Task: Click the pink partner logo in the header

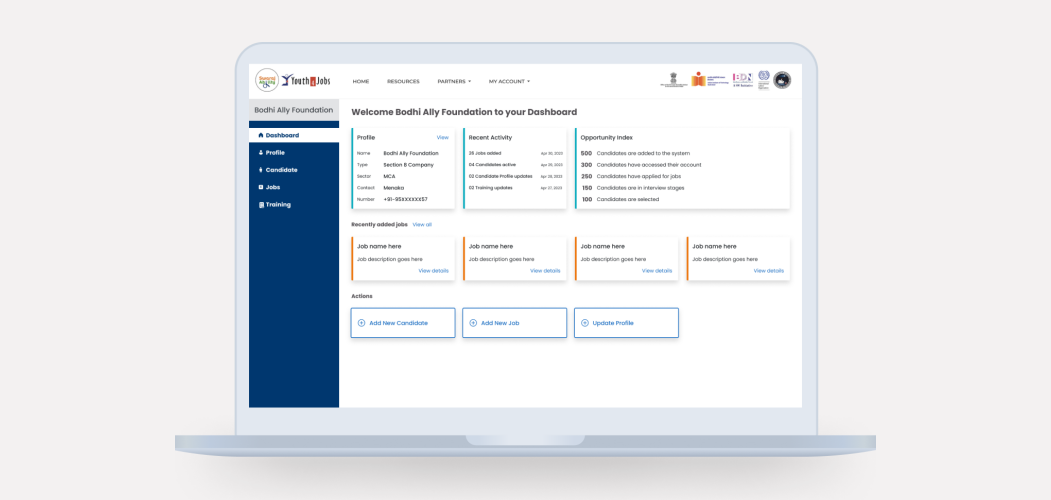Action: click(742, 80)
